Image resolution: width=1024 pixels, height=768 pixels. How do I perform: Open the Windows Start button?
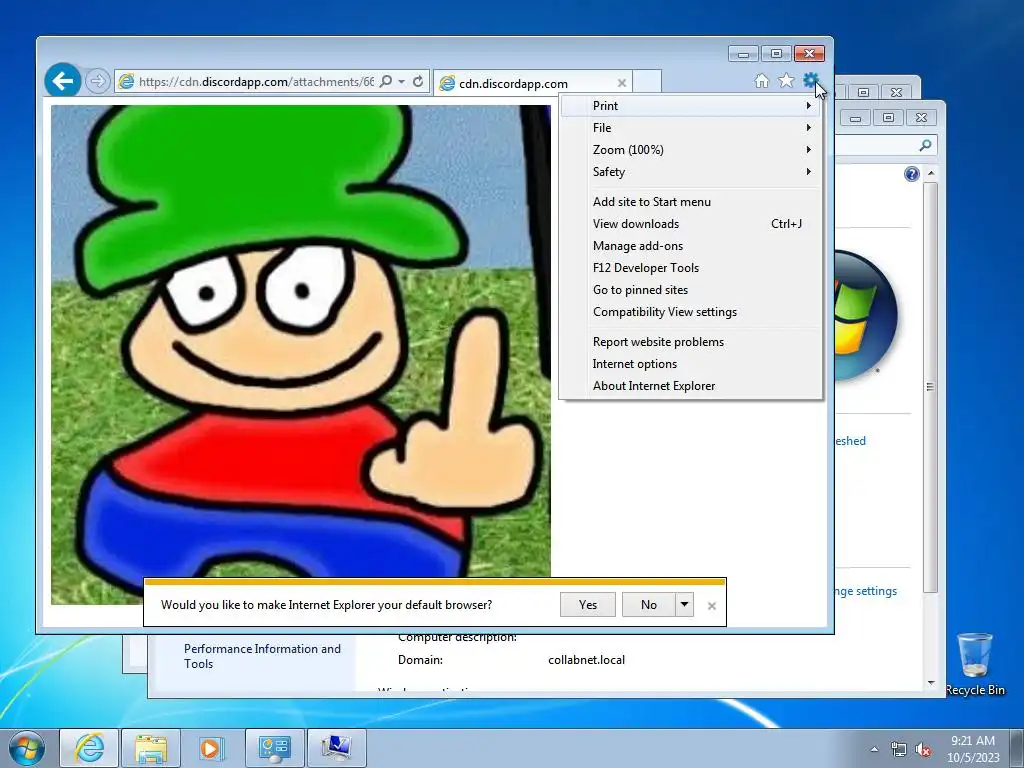coord(26,748)
